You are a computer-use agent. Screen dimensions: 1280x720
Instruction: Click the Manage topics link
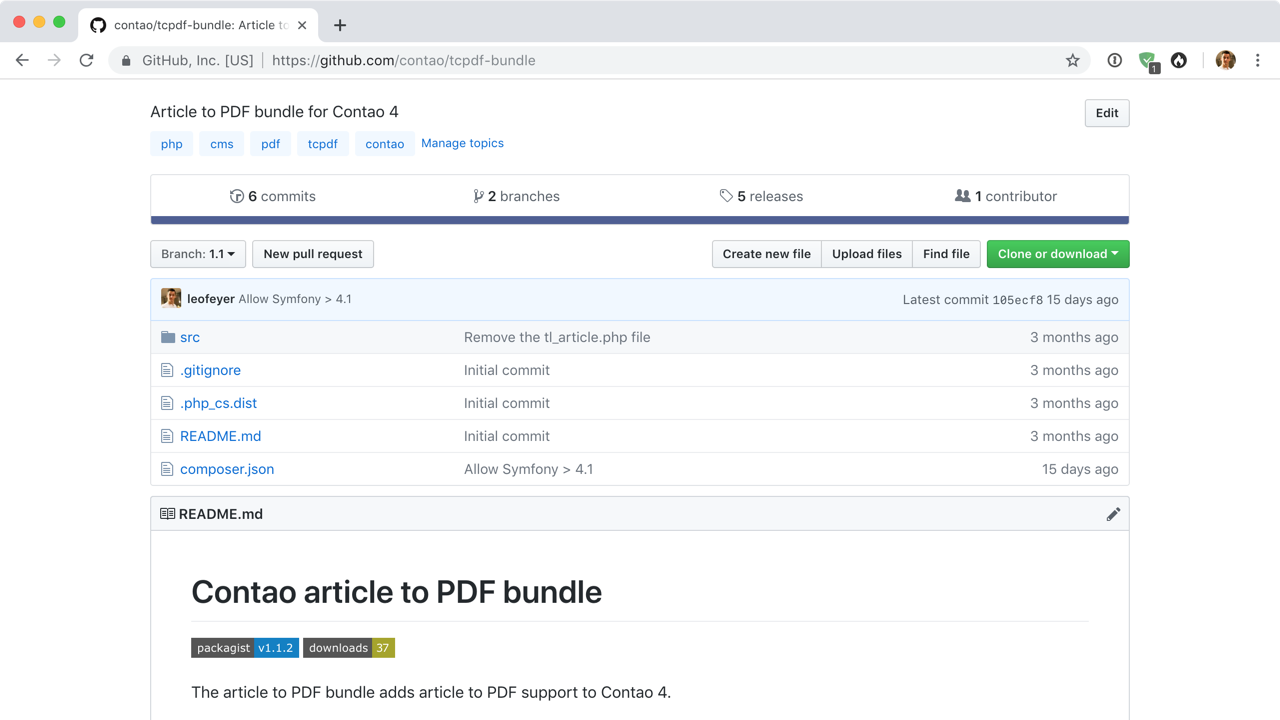tap(462, 143)
